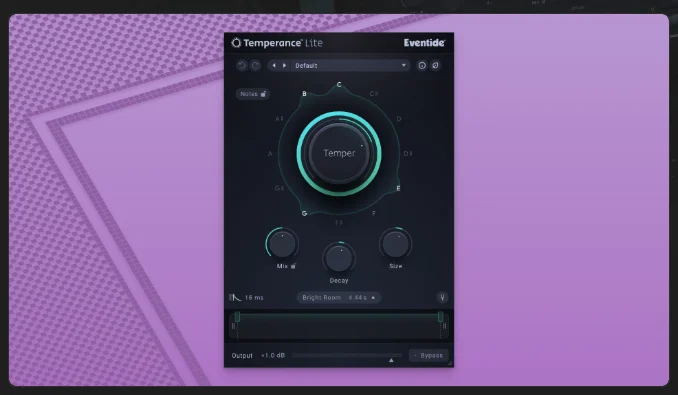The image size is (678, 395).
Task: Click the undo arrow icon
Action: click(x=242, y=65)
